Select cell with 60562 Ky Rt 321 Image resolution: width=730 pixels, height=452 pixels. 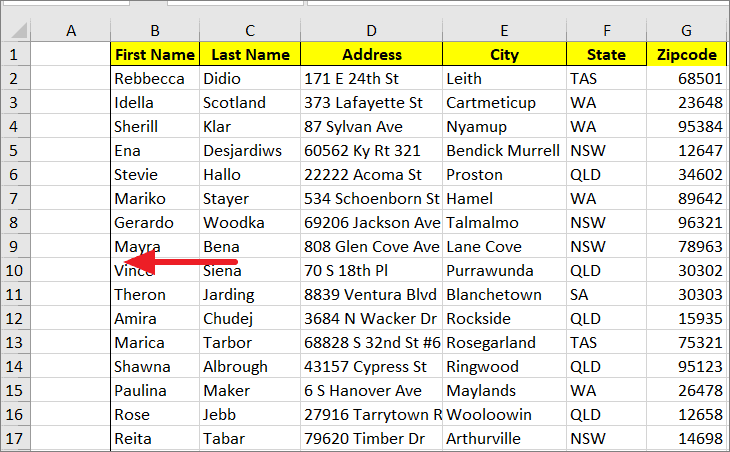(372, 150)
